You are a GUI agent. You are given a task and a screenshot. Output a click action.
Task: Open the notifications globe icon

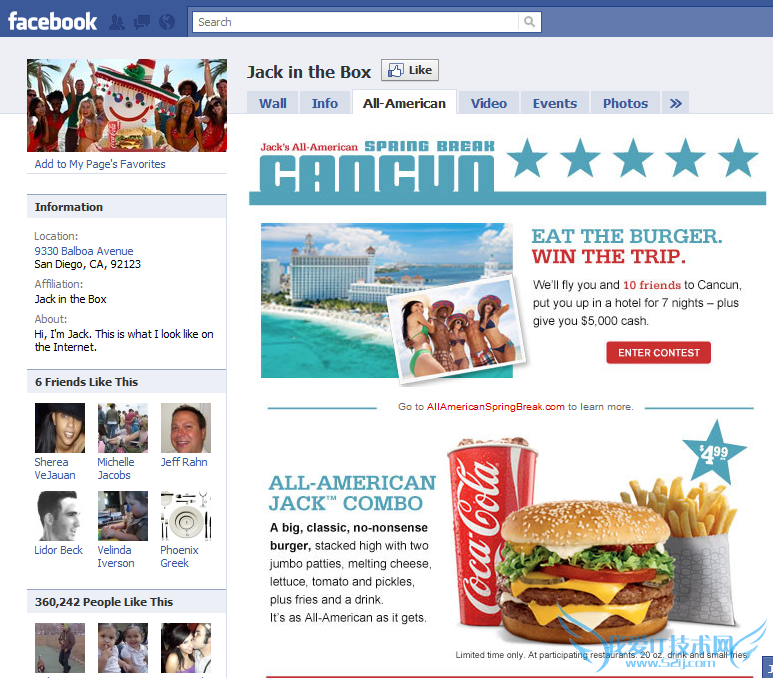coord(167,22)
